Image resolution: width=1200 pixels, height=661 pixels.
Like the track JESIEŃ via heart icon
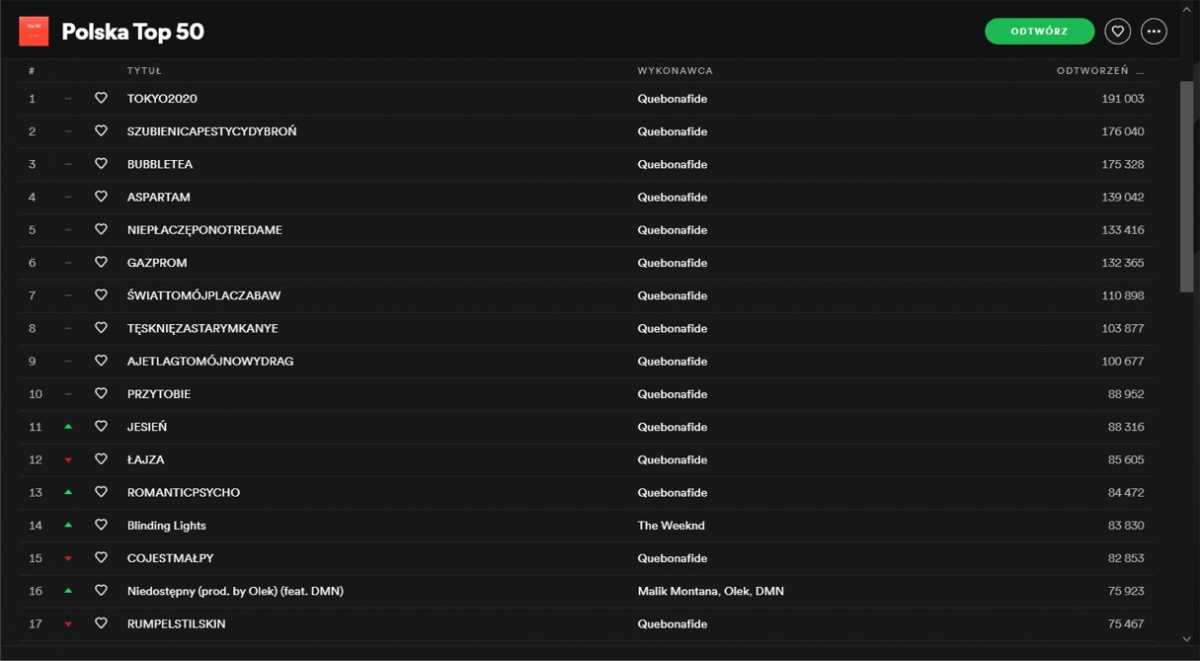pos(101,427)
